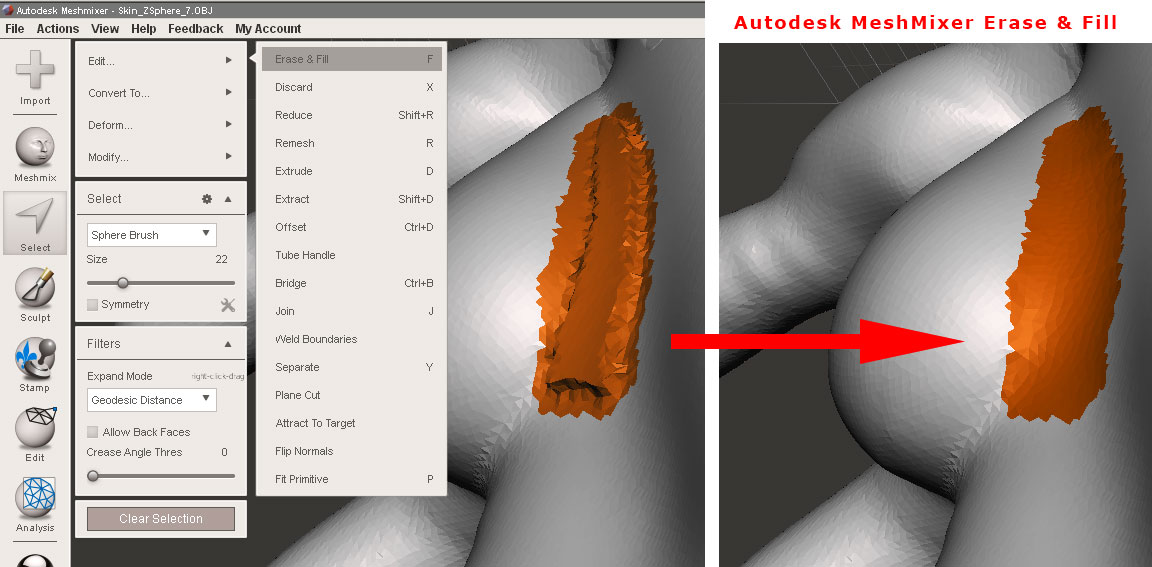
Task: Click the Select panel gear icon
Action: (207, 199)
